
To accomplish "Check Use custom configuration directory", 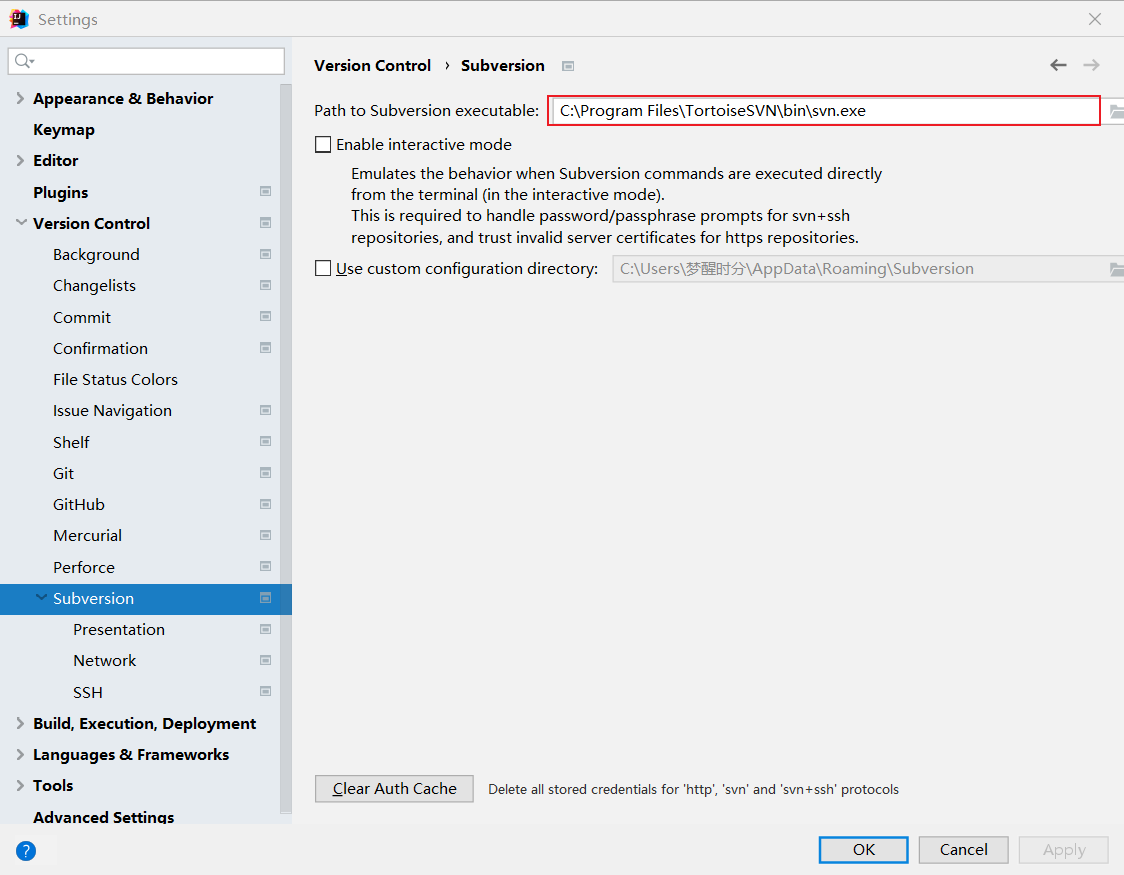I will tap(323, 269).
